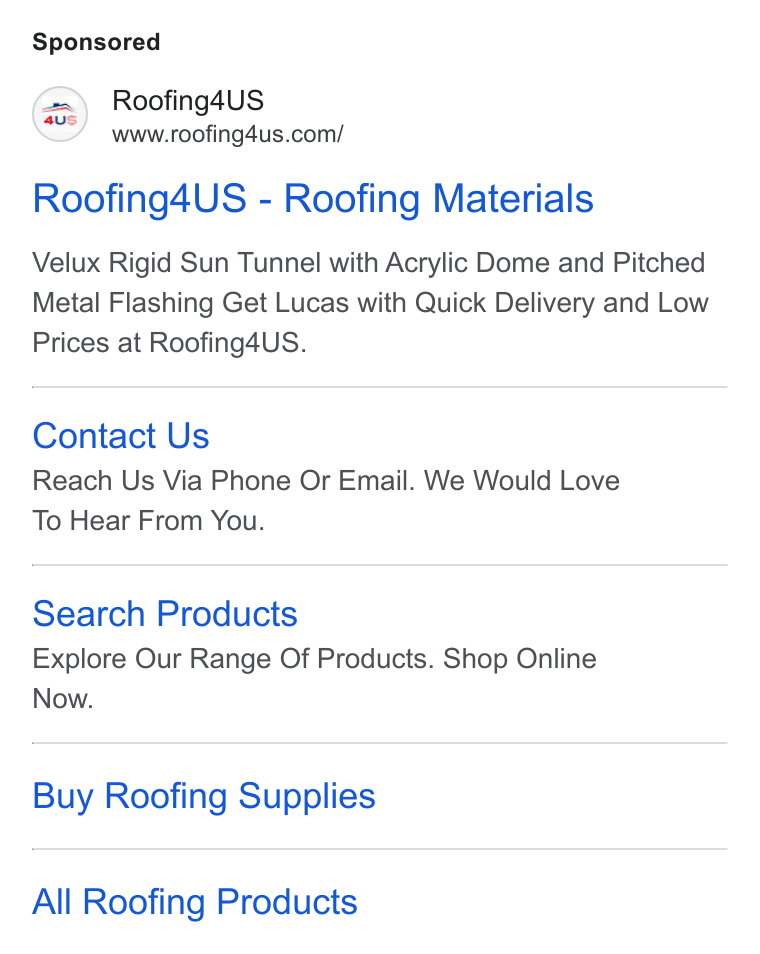760x954 pixels.
Task: Click 'Acrylic Dome and Pitched' in the description
Action: [545, 263]
